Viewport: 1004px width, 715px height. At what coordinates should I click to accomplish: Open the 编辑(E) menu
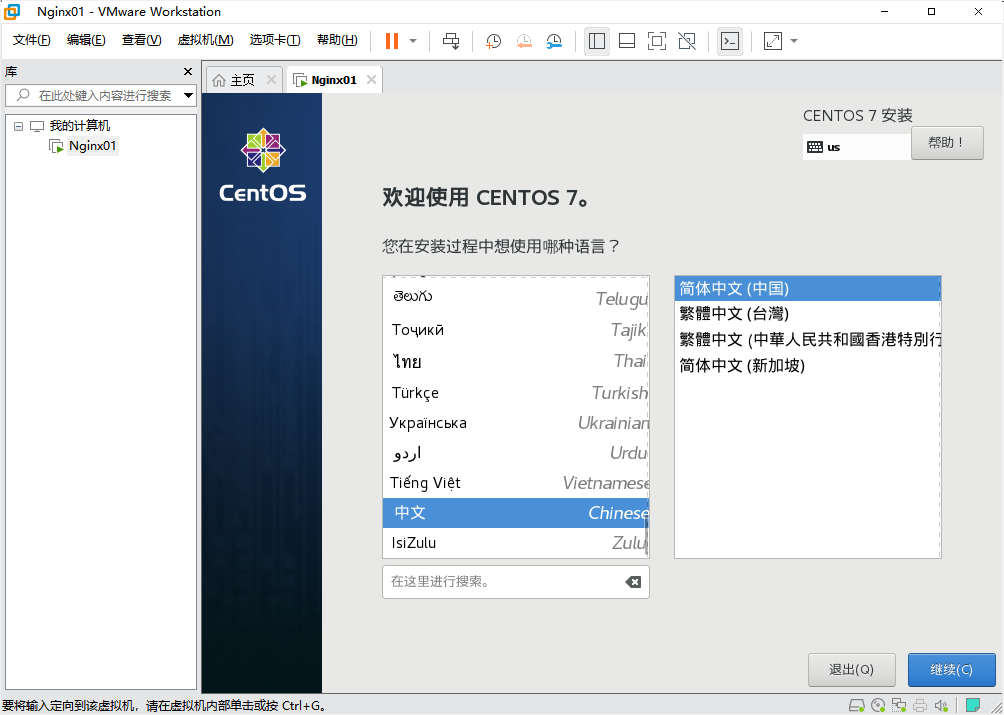point(86,40)
